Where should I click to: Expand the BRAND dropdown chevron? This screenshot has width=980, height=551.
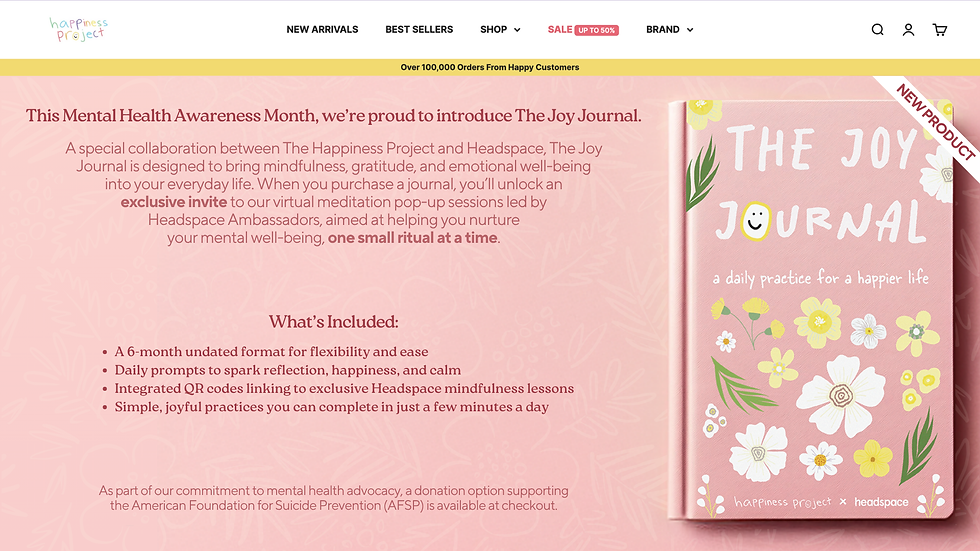click(690, 30)
